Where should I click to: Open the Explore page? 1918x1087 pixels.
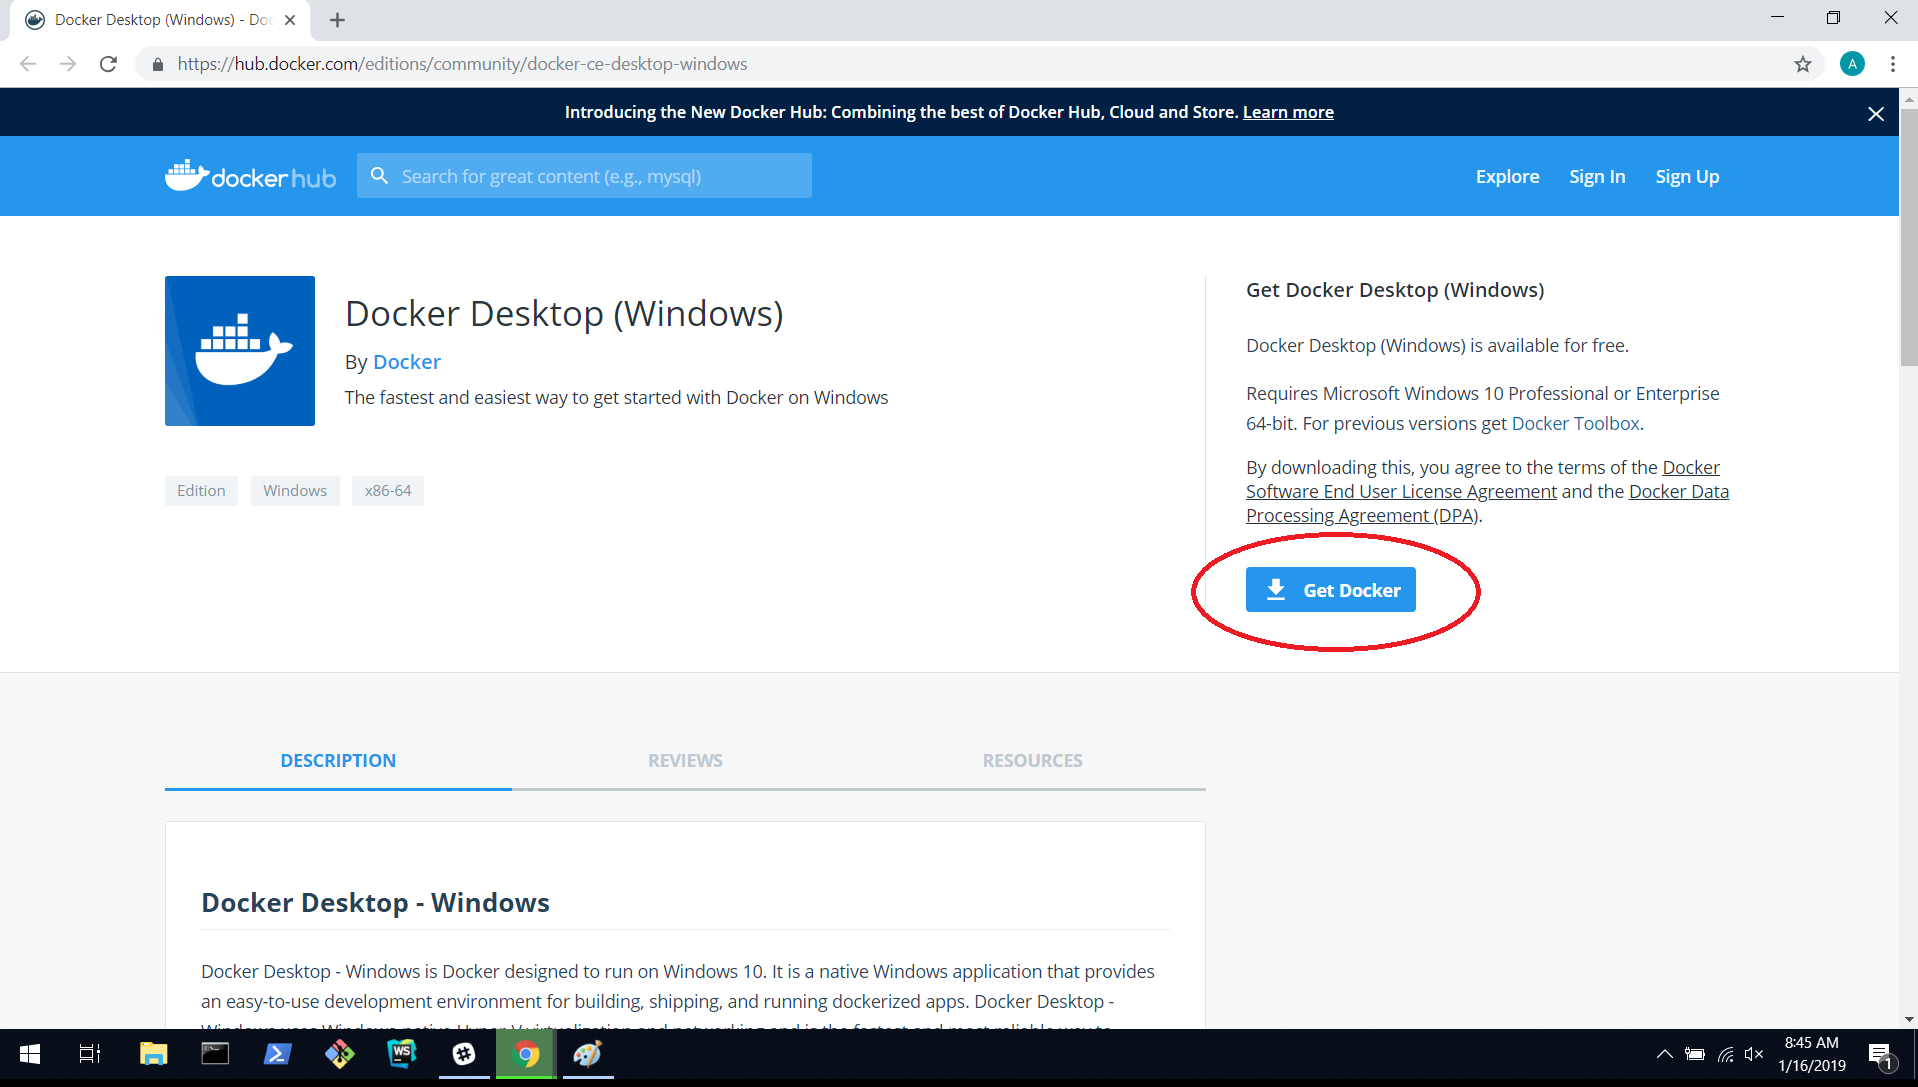click(x=1507, y=176)
